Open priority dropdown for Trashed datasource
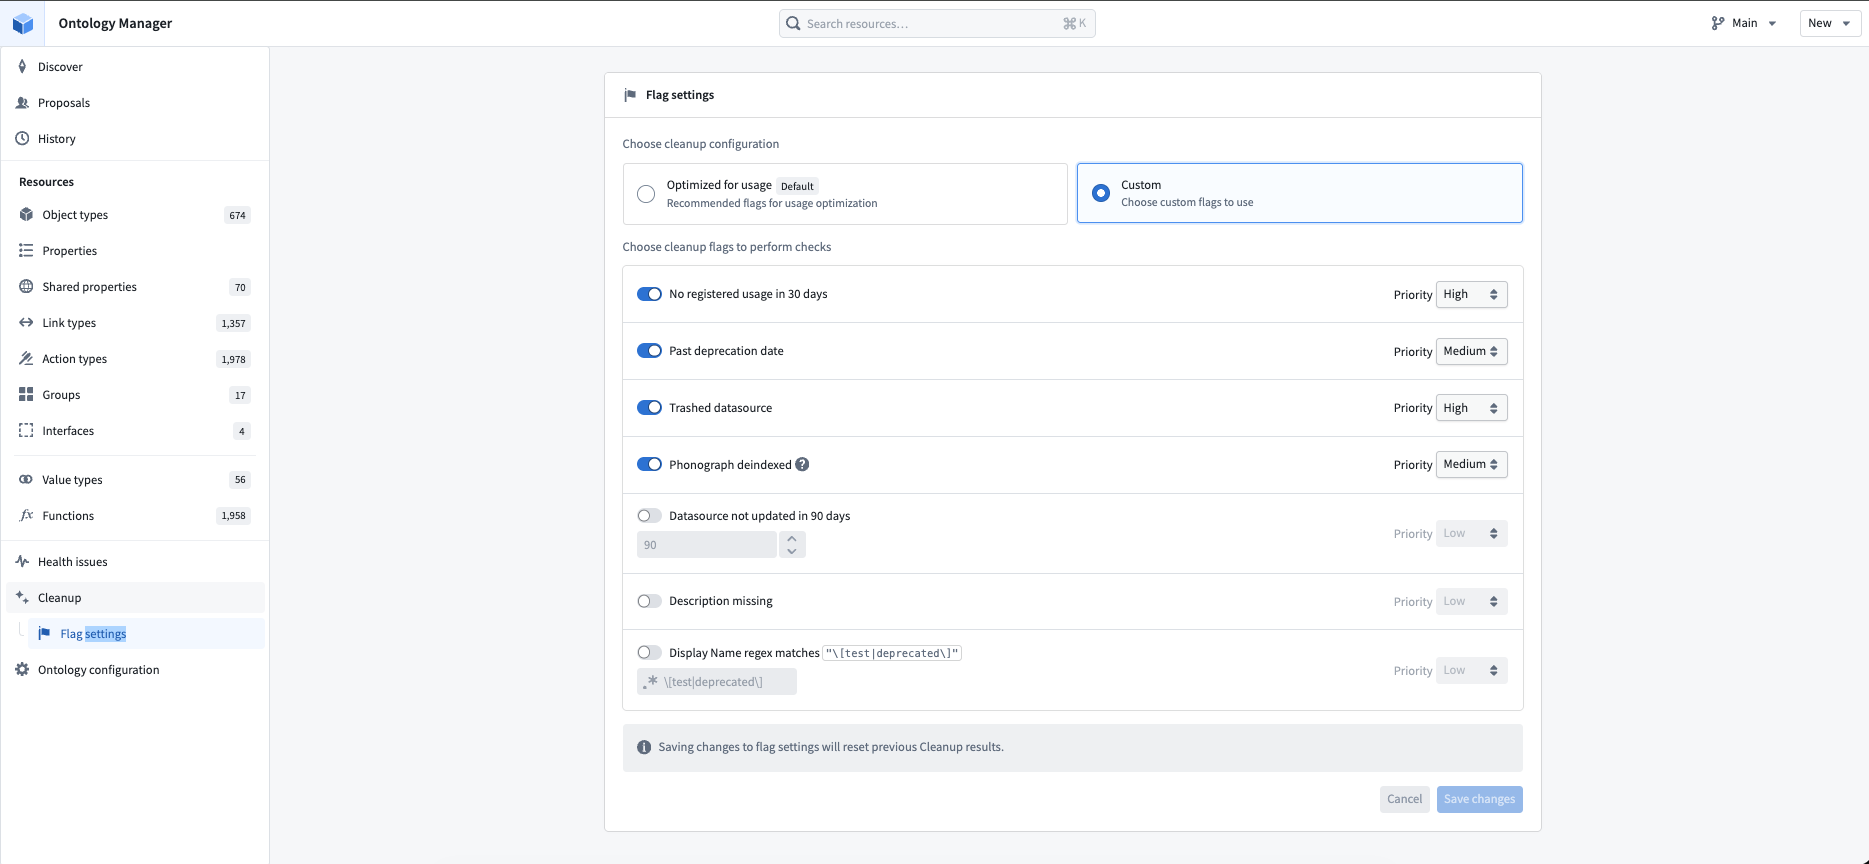Screen dimensions: 1869x864 tap(1471, 408)
